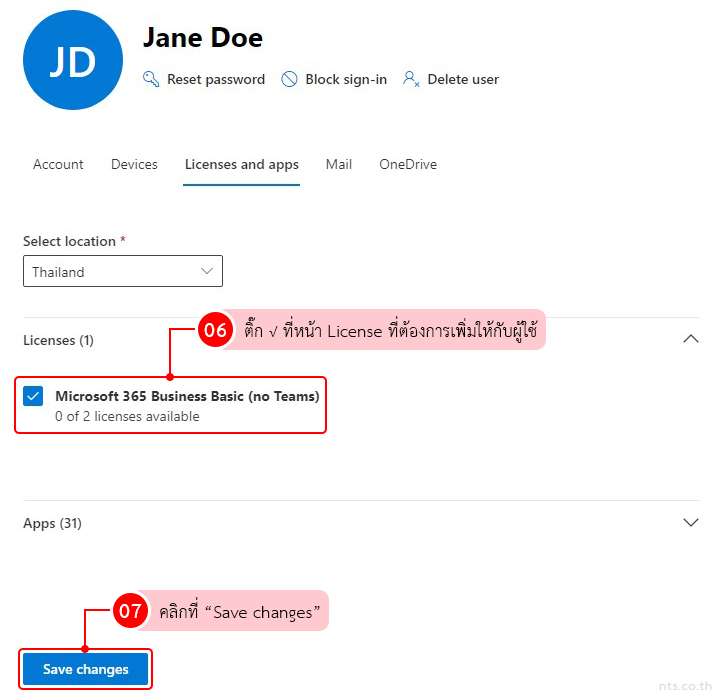Viewport: 720px width, 695px height.
Task: Click the Delete user person icon
Action: [x=410, y=79]
